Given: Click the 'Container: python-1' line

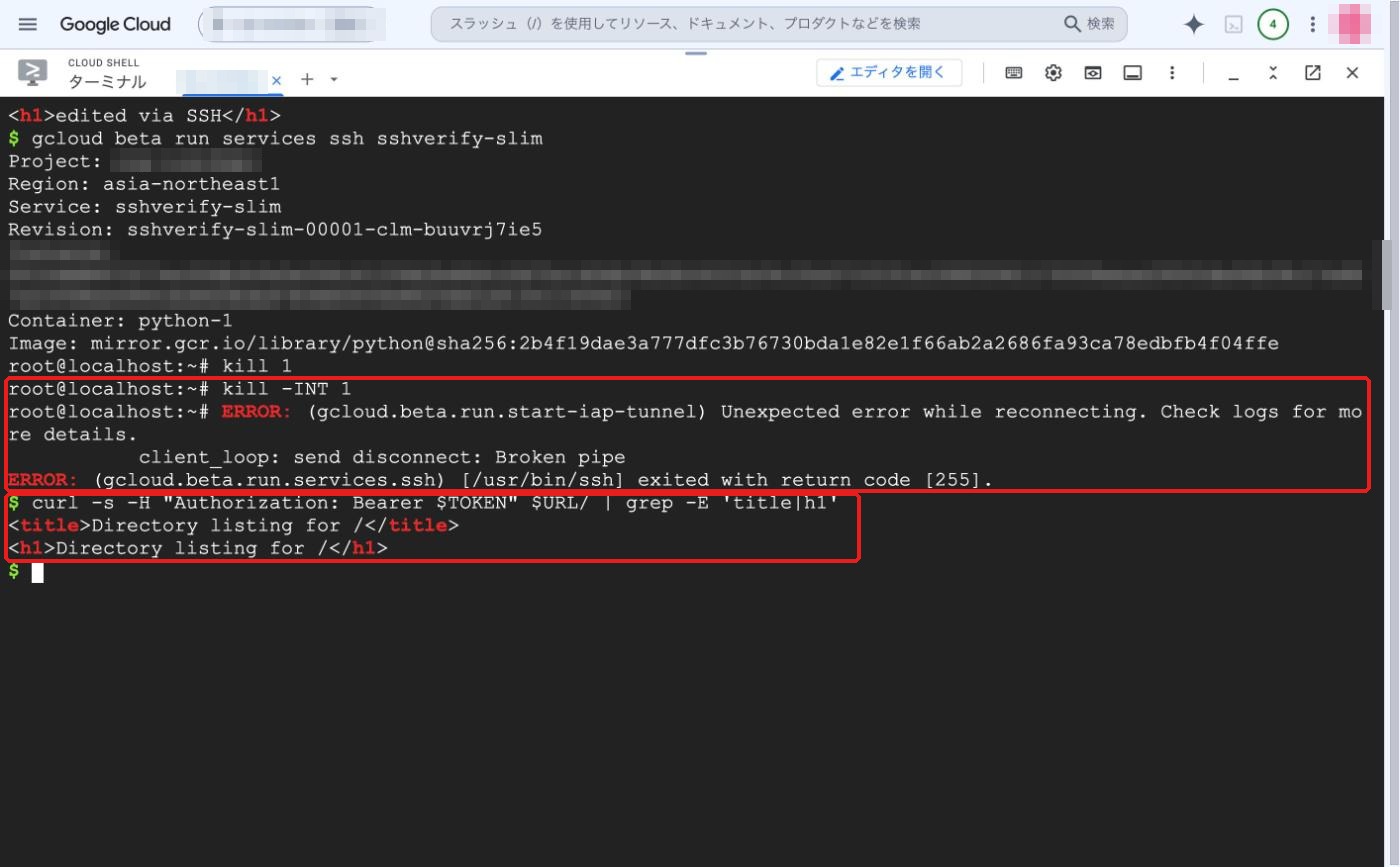Looking at the screenshot, I should tap(120, 321).
